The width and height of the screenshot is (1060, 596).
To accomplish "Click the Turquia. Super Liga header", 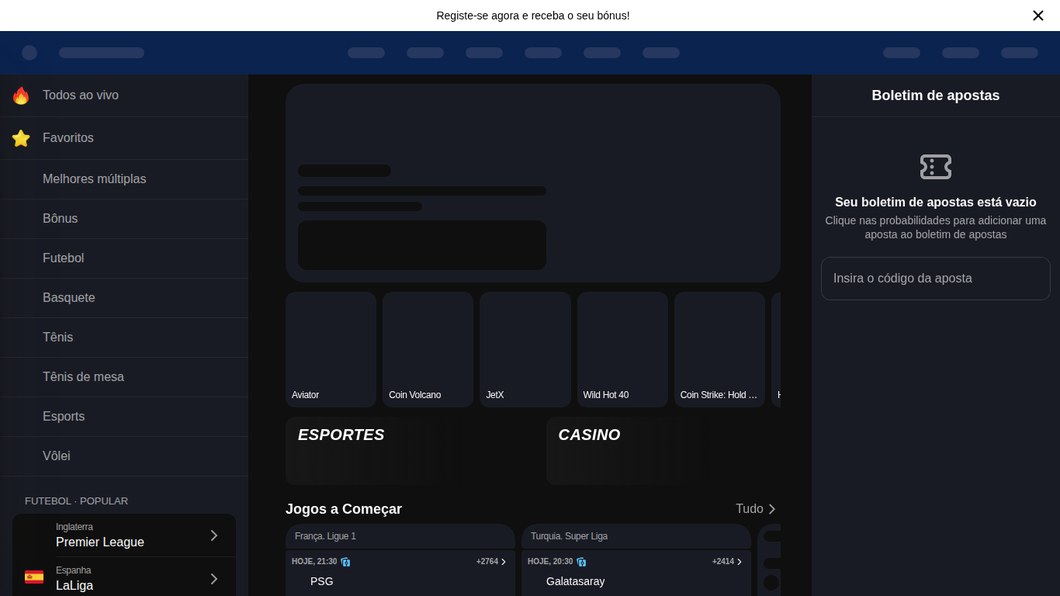I will pyautogui.click(x=635, y=536).
